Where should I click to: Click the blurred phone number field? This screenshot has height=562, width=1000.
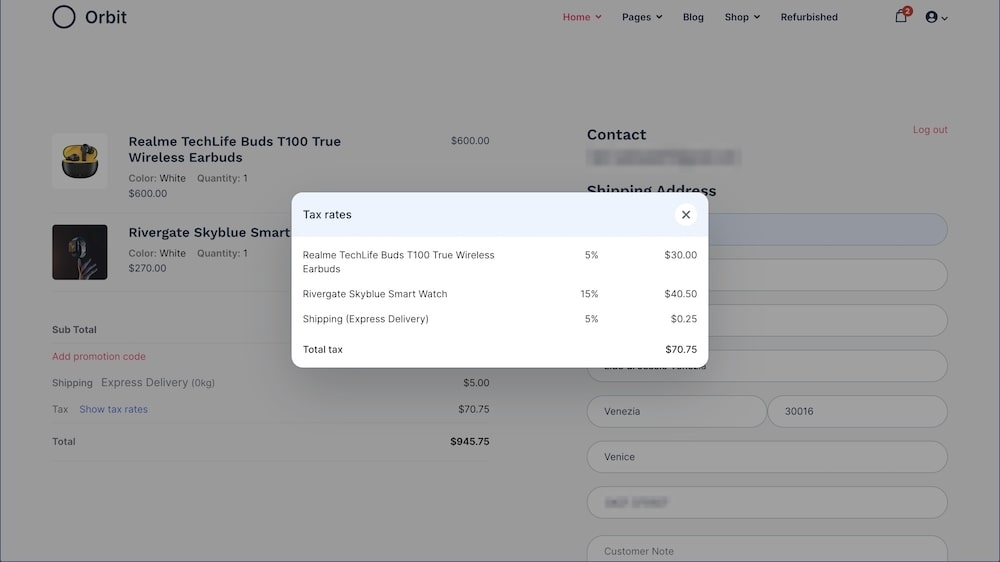tap(767, 503)
